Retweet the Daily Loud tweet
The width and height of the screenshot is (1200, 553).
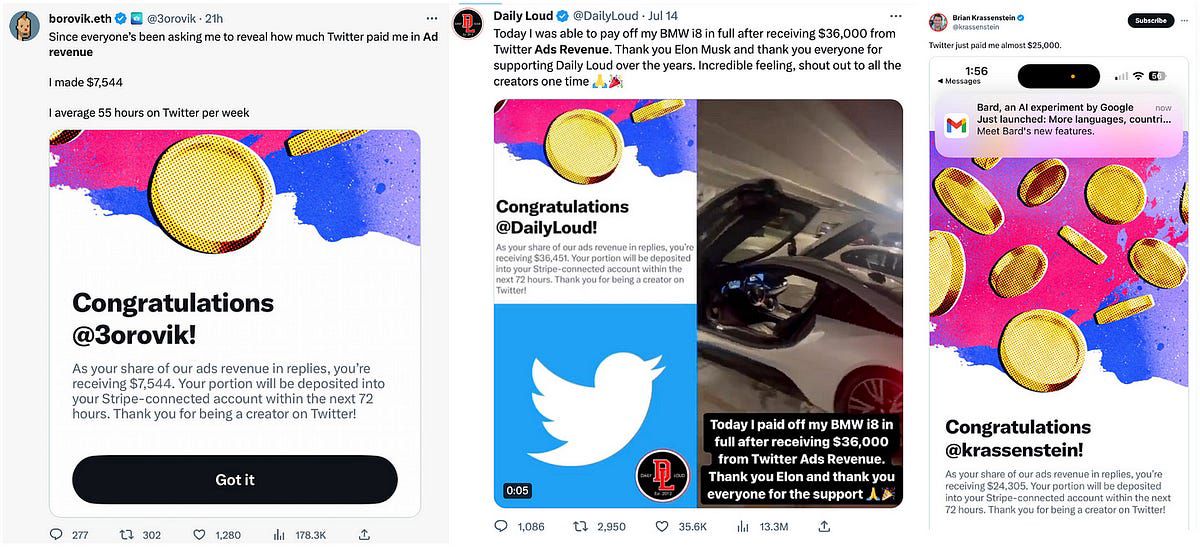click(x=580, y=526)
